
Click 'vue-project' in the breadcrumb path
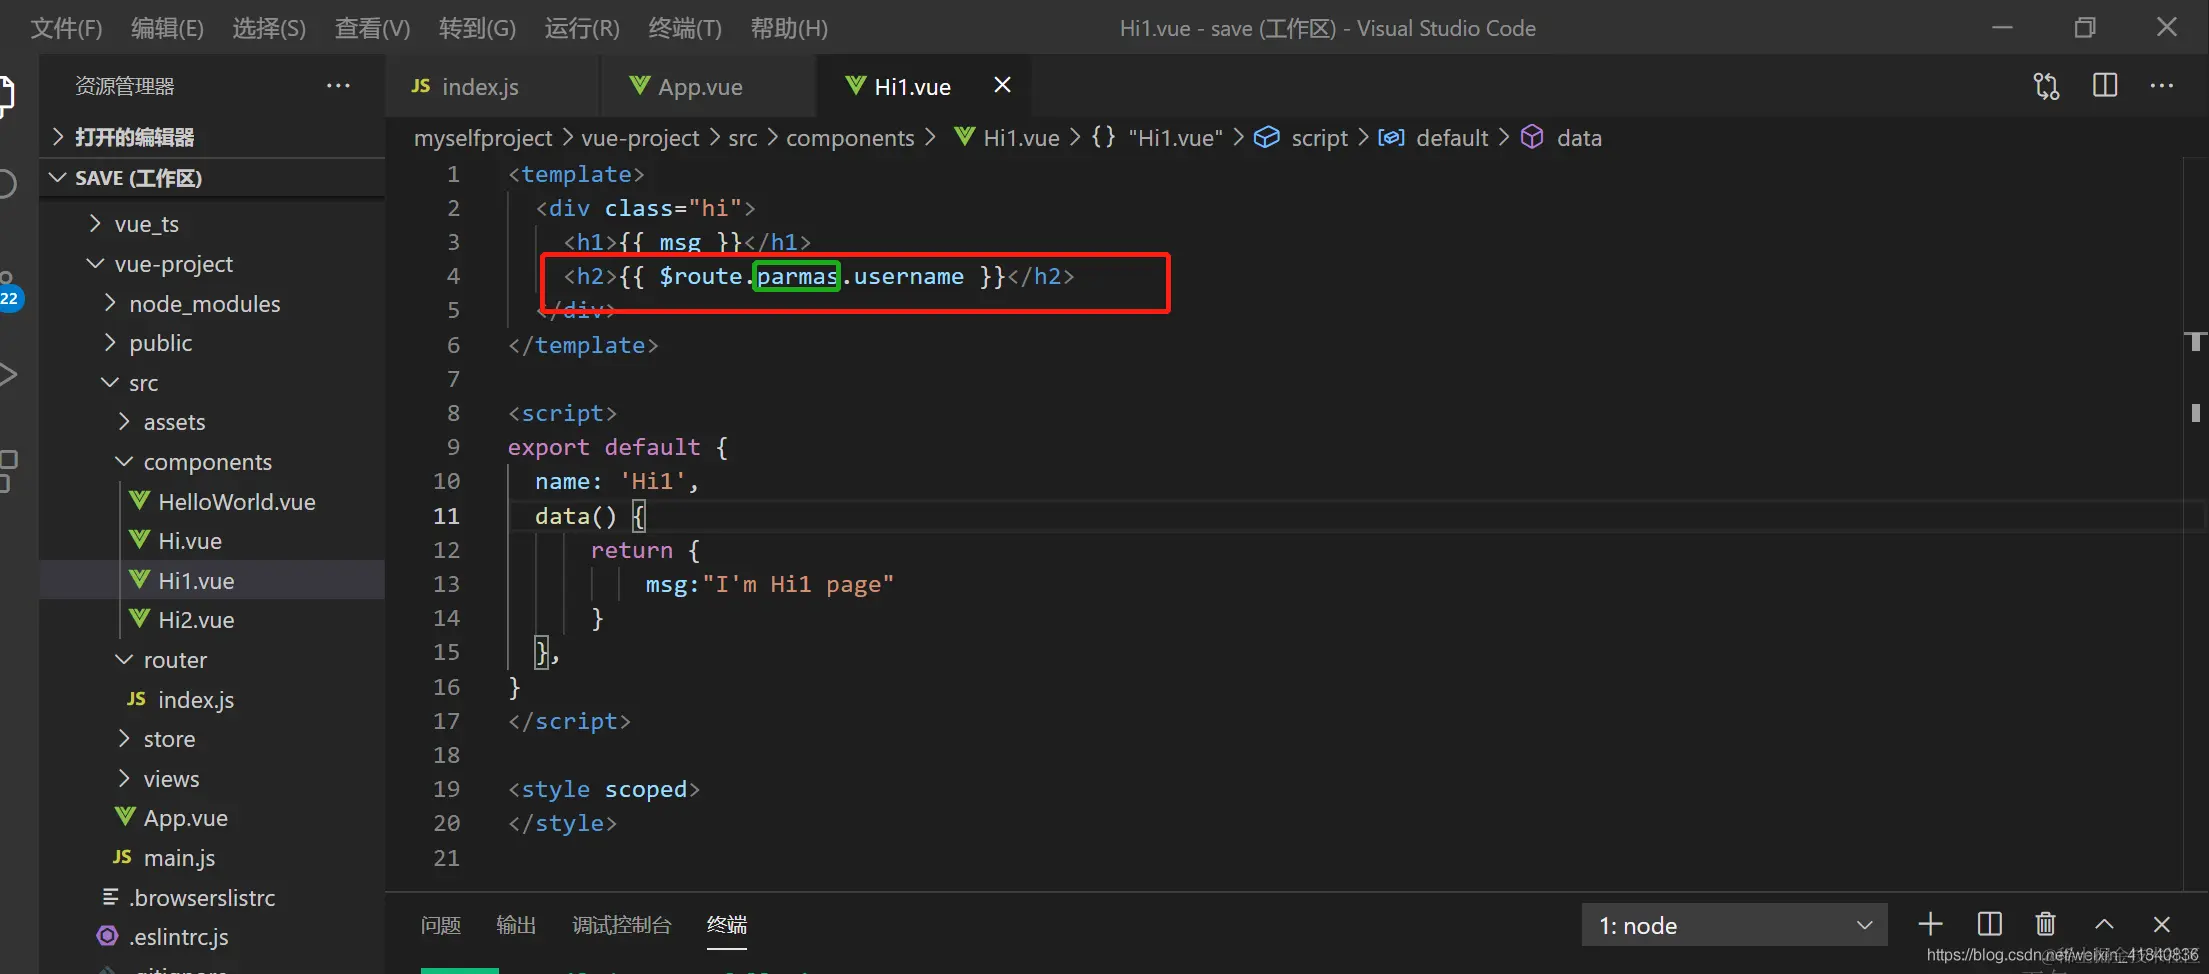[640, 138]
